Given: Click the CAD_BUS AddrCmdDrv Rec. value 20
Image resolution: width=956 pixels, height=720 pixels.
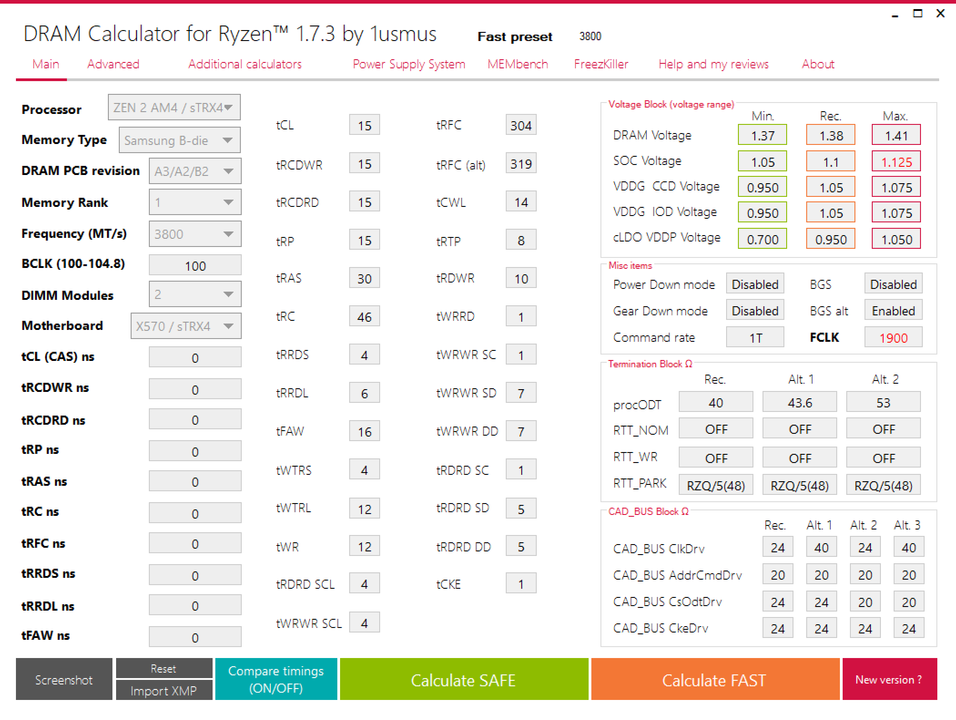Looking at the screenshot, I should [x=777, y=574].
